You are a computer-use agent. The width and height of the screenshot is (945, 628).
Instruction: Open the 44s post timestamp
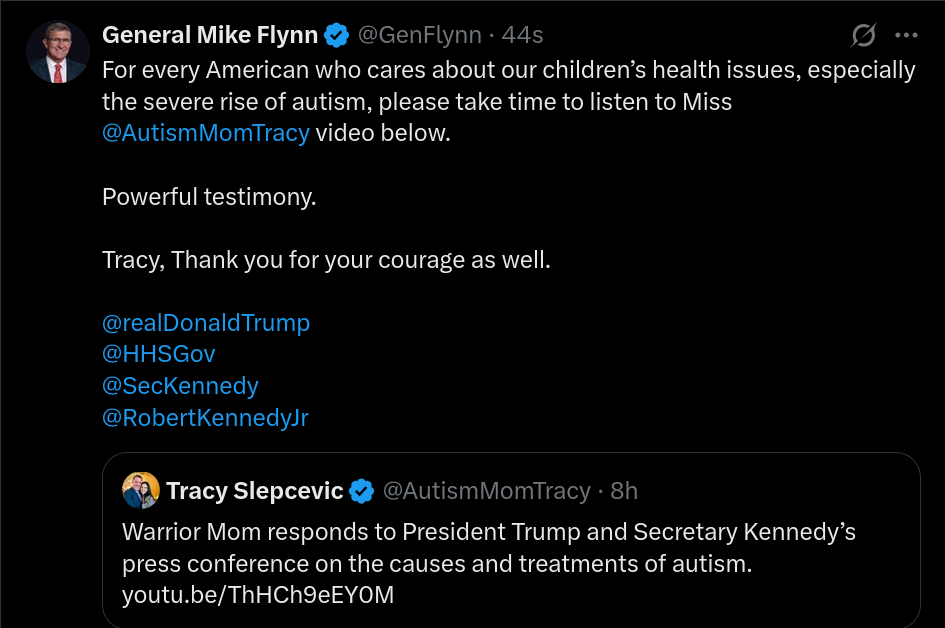pos(522,36)
